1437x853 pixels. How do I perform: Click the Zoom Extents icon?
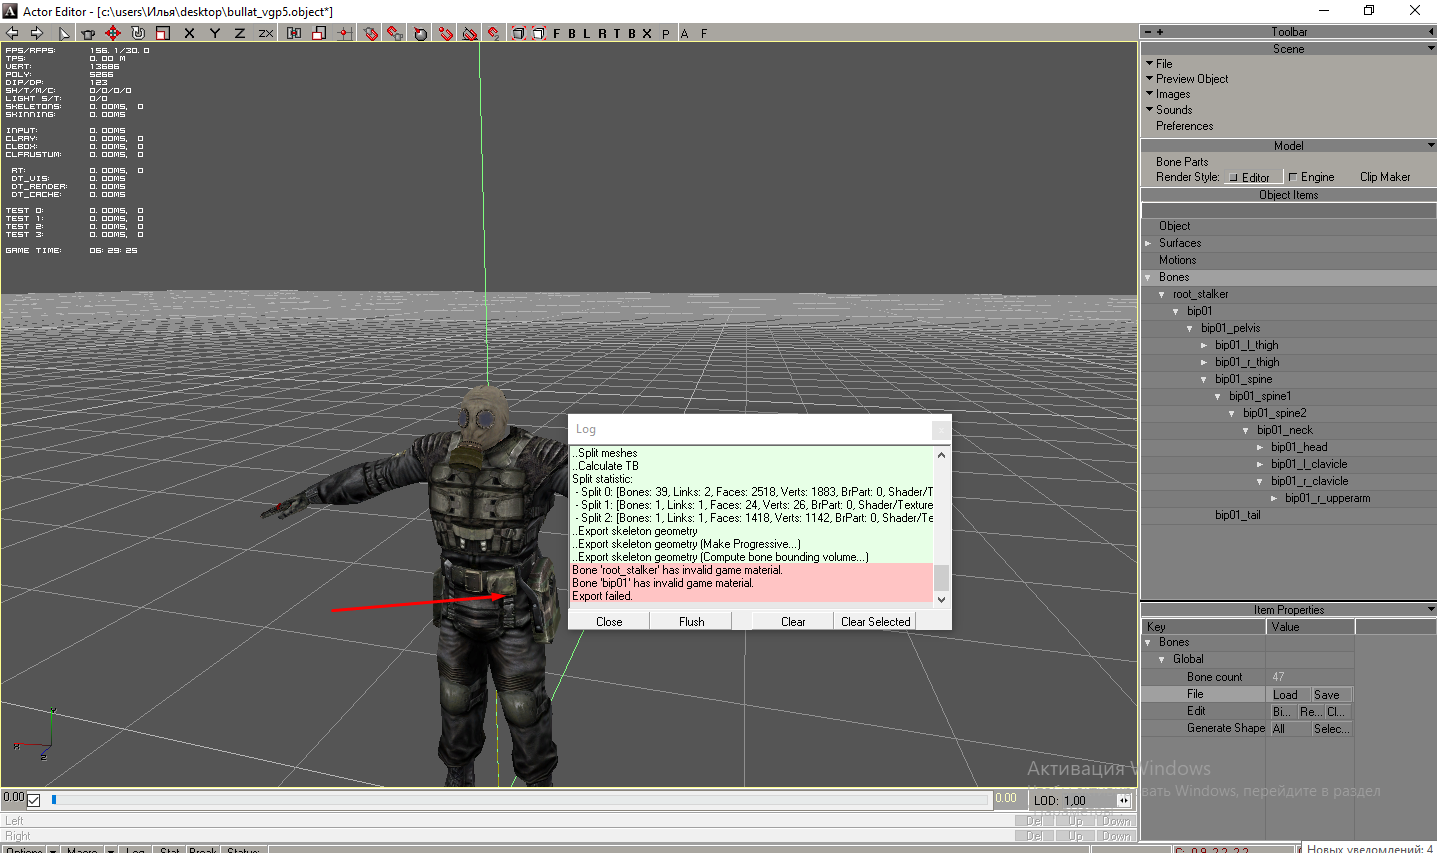point(519,33)
